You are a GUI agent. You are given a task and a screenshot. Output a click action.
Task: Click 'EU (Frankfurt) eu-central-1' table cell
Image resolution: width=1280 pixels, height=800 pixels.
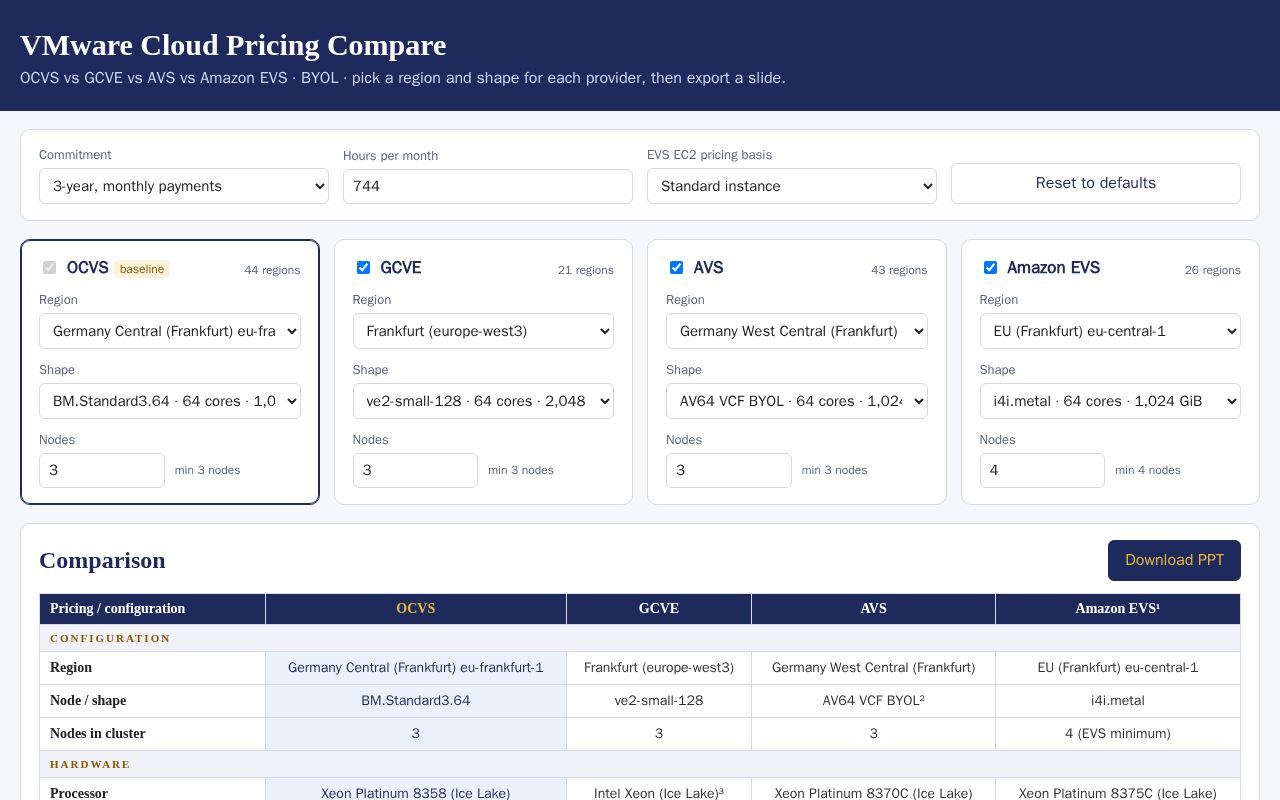(x=1118, y=668)
